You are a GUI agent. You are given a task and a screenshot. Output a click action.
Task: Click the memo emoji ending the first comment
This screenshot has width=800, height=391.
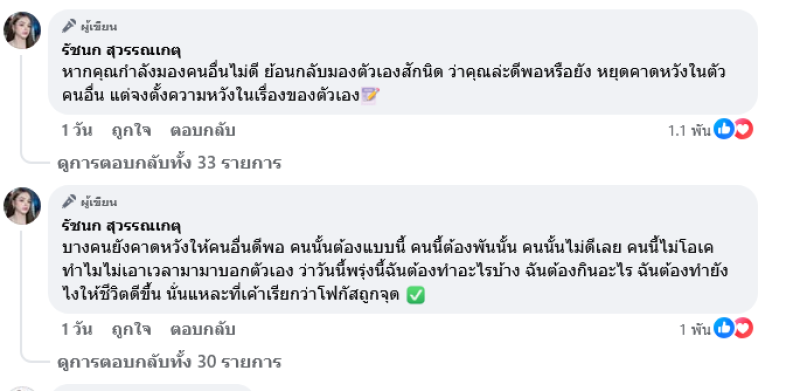(x=370, y=95)
